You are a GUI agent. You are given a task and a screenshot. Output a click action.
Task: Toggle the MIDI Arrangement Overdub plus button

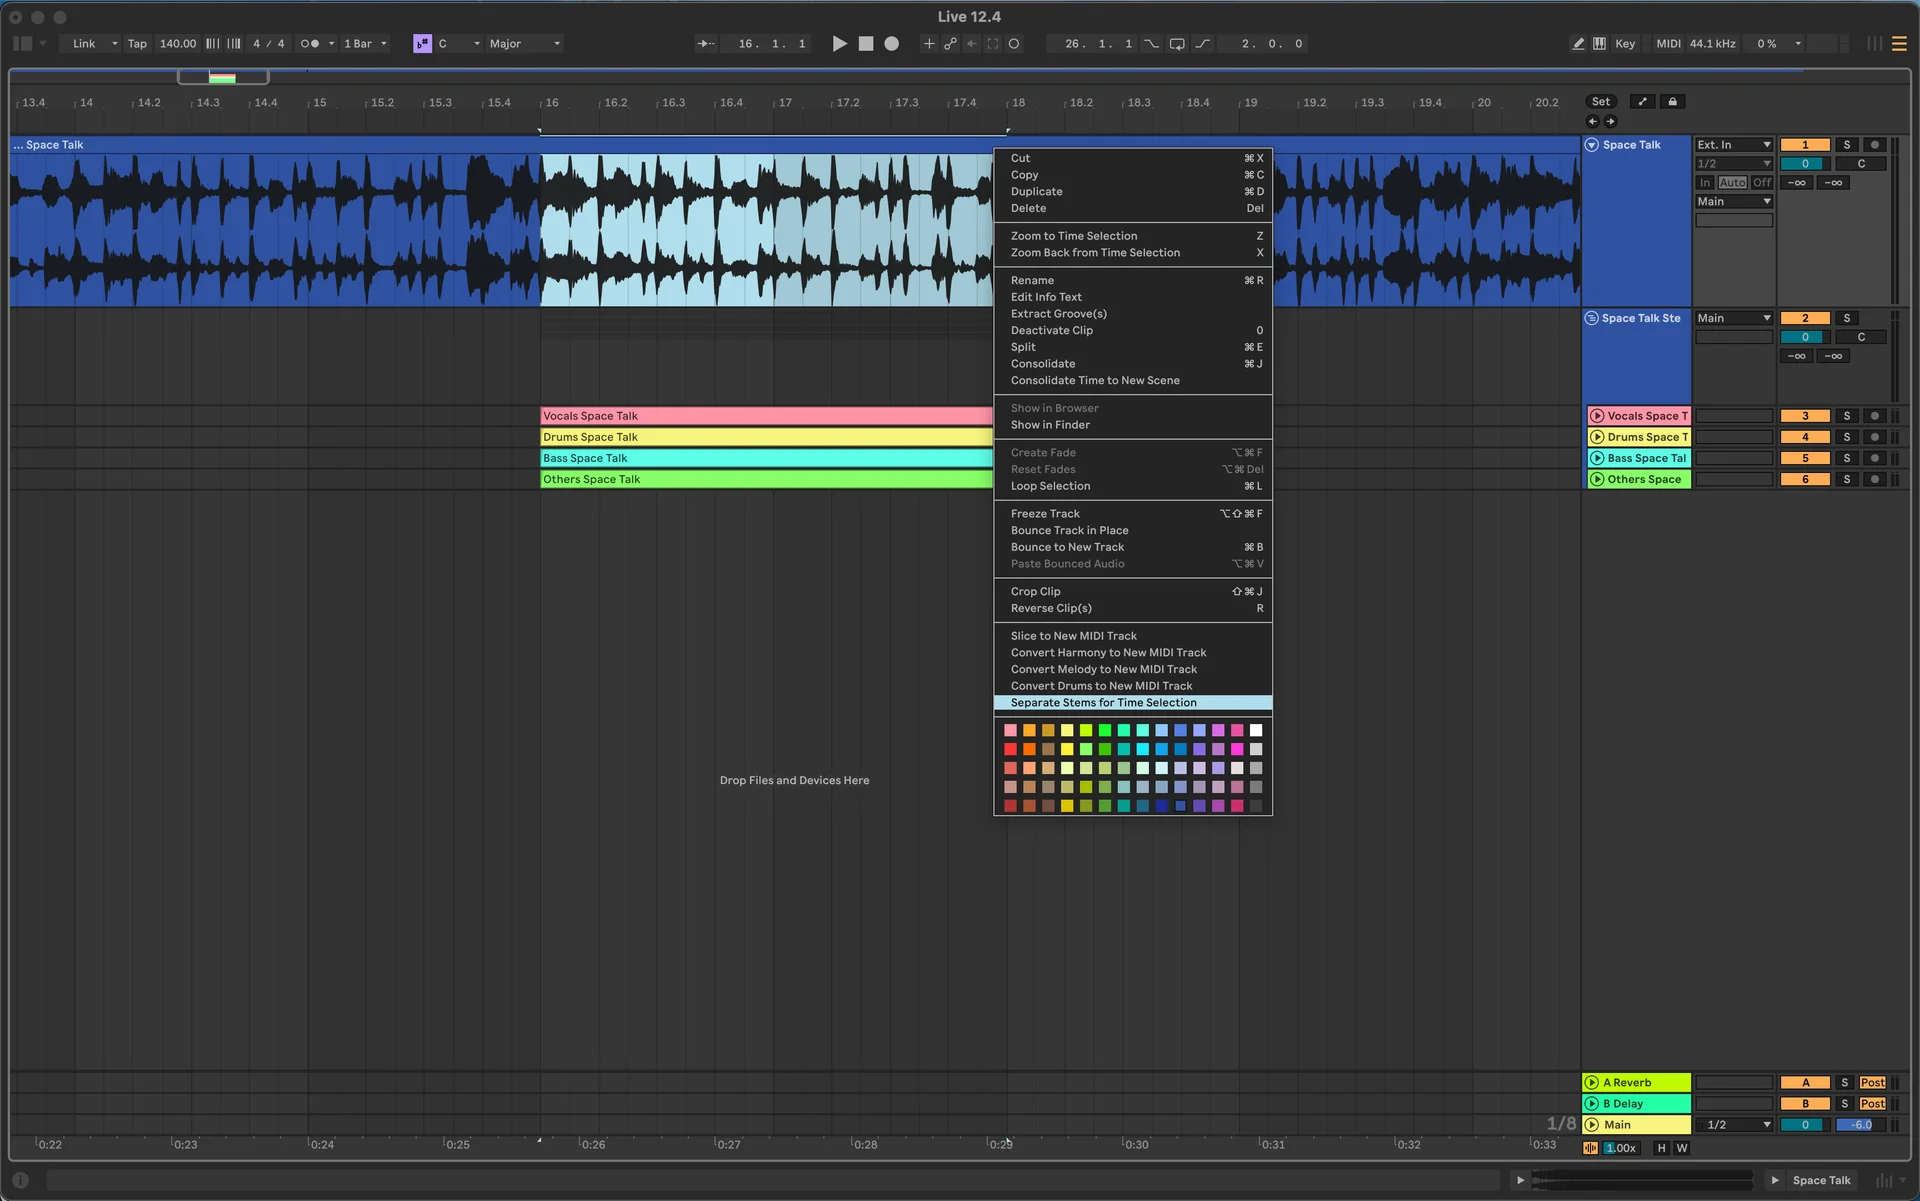pyautogui.click(x=929, y=44)
